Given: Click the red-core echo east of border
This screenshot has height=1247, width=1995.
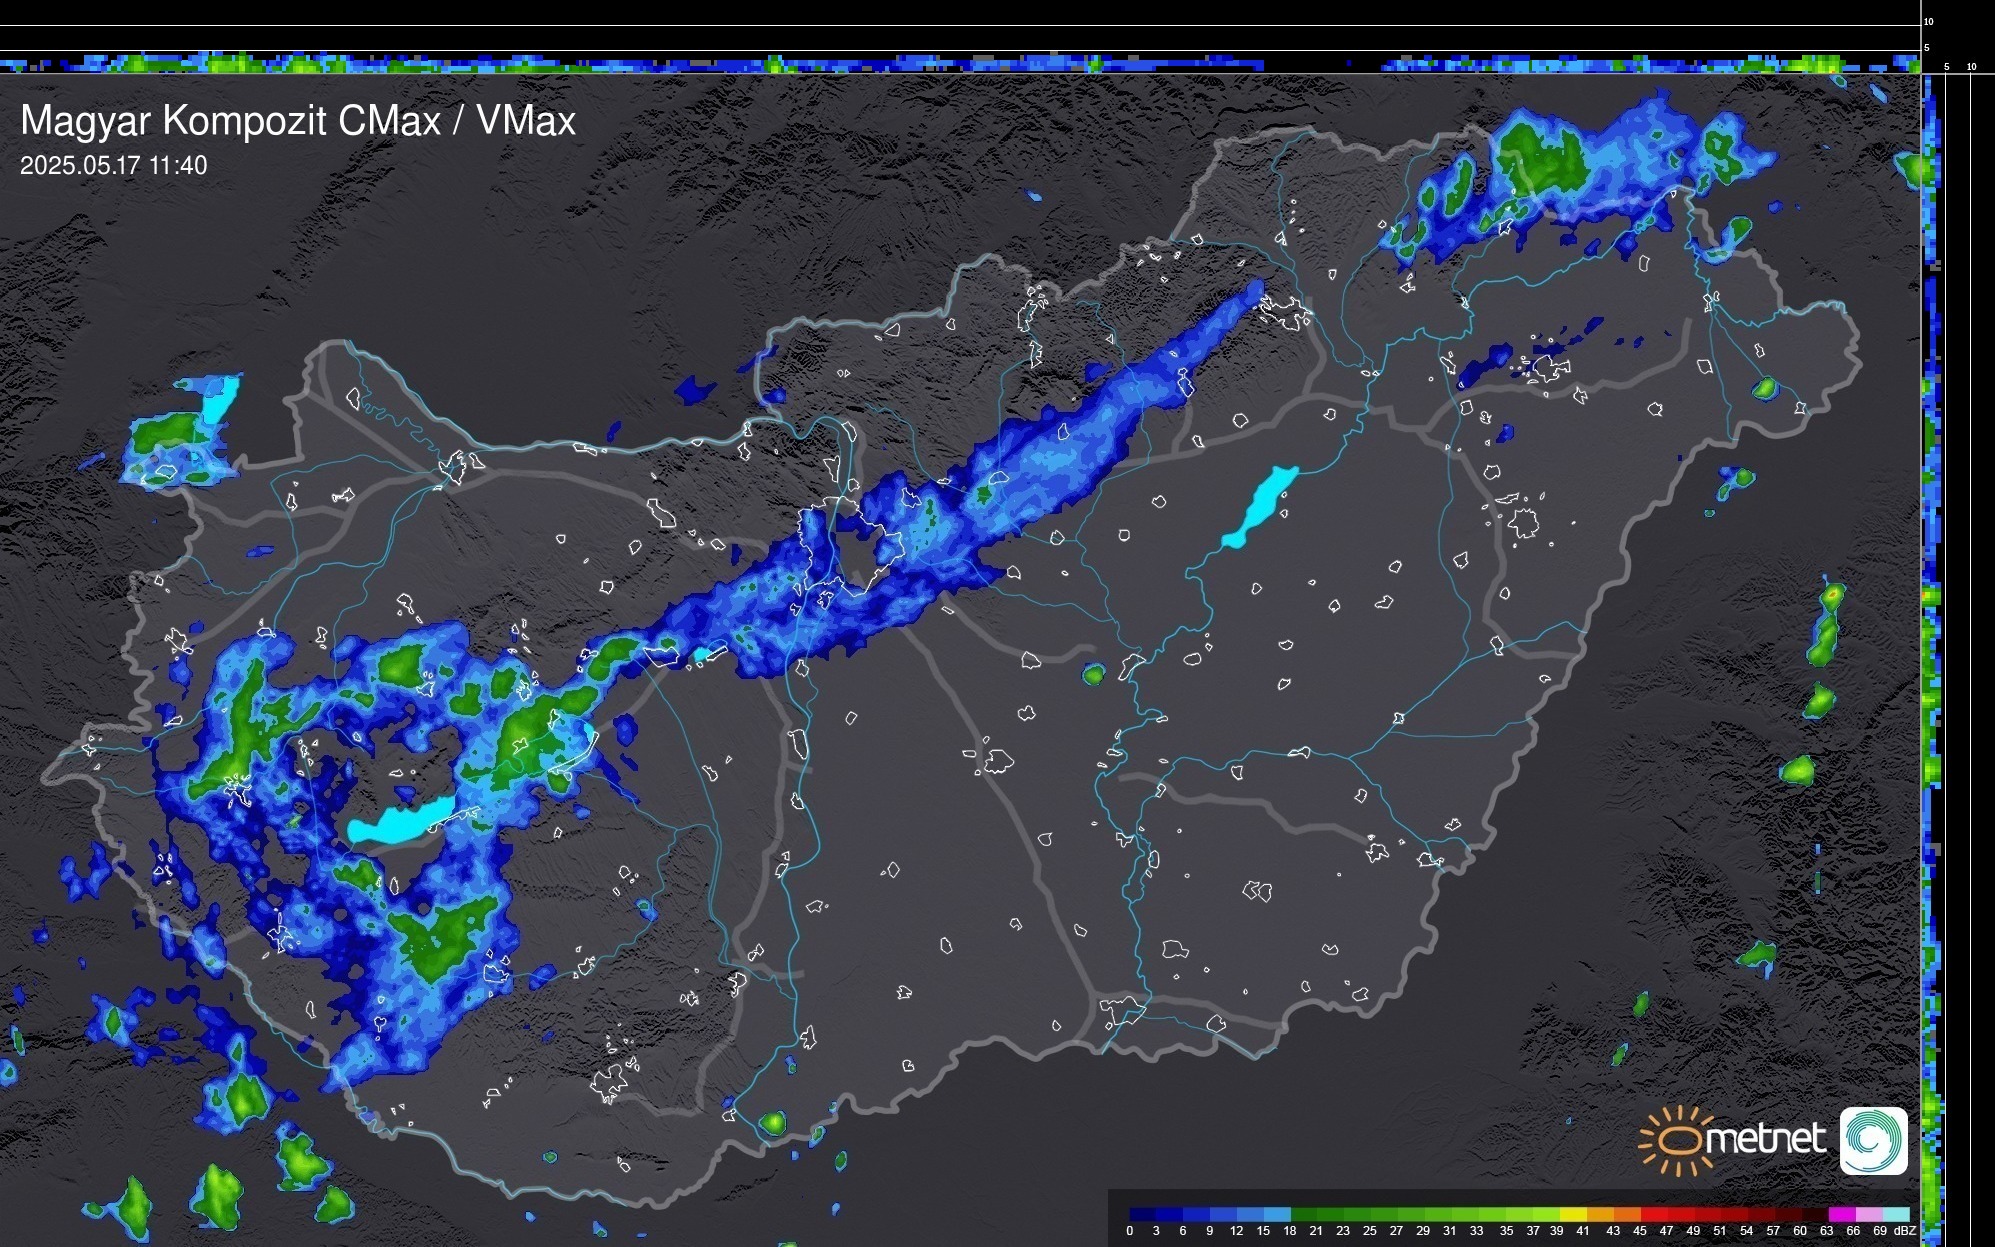Looking at the screenshot, I should 1831,594.
